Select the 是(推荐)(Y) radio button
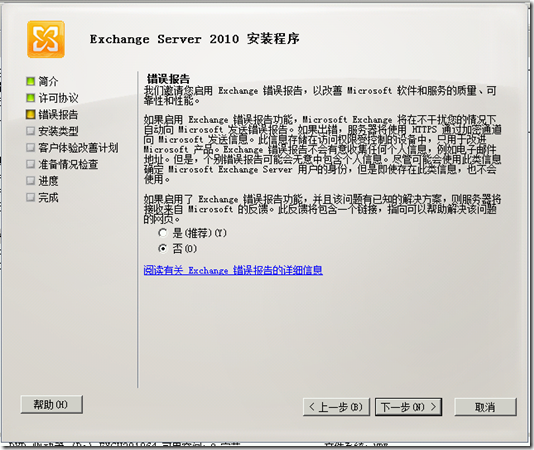534x450 pixels. (x=163, y=233)
